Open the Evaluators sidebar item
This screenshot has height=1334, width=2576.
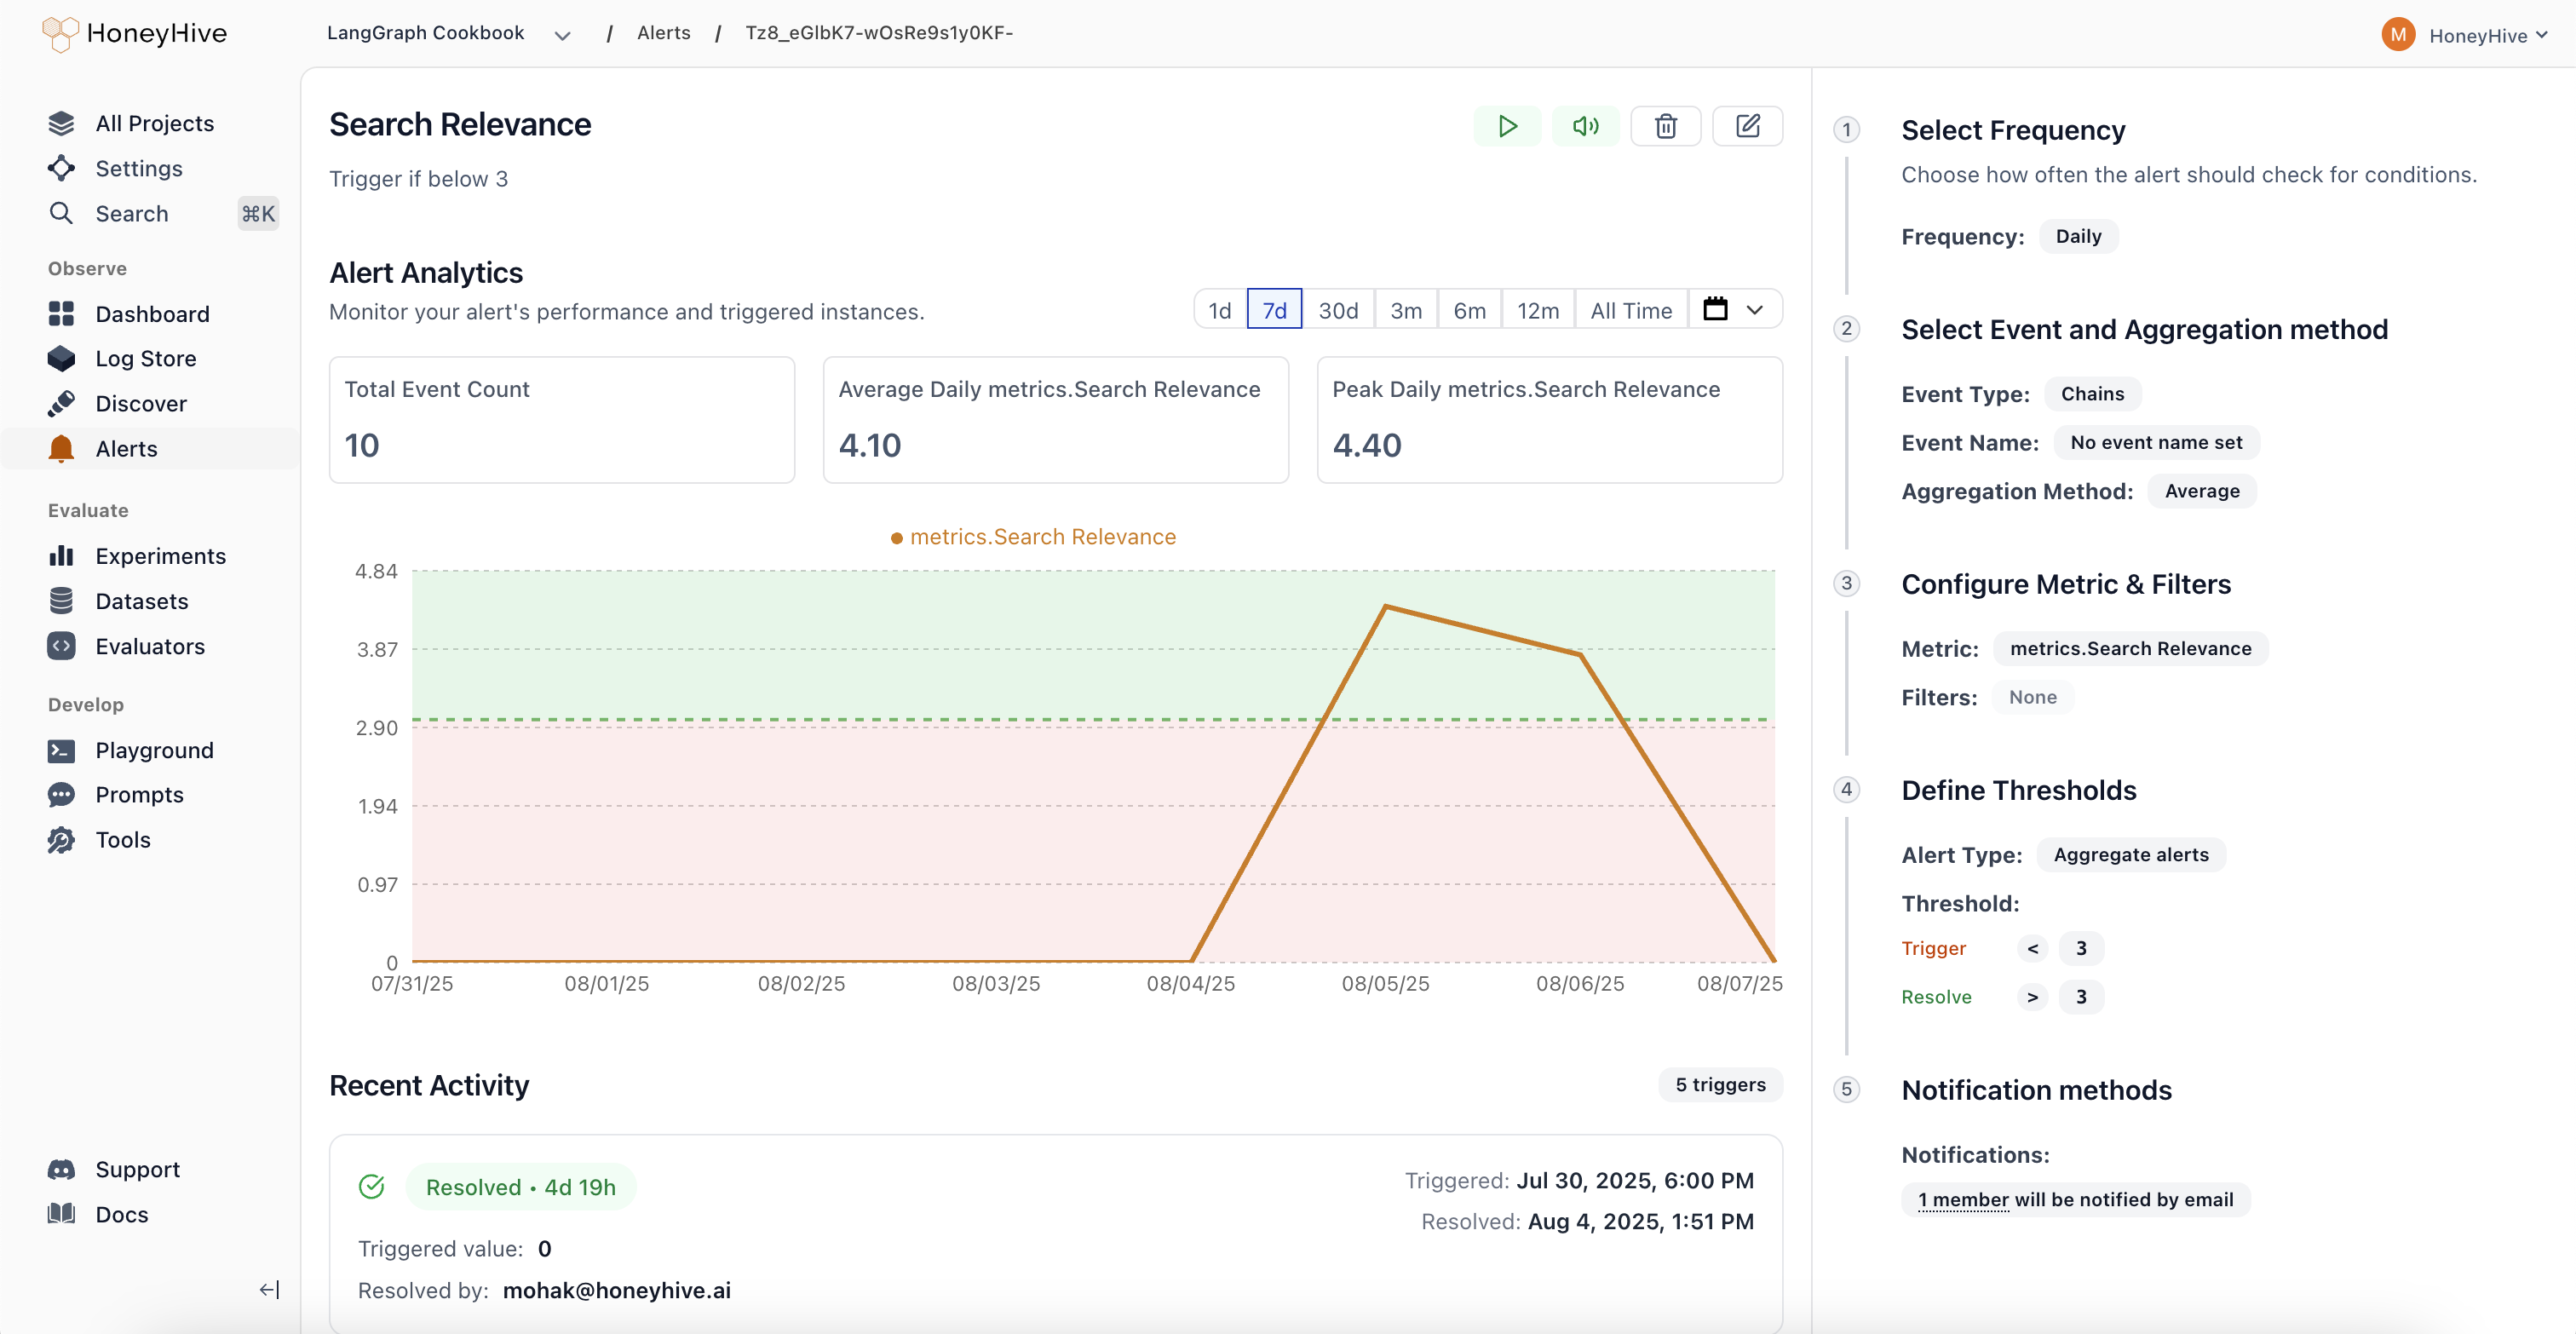[x=149, y=646]
